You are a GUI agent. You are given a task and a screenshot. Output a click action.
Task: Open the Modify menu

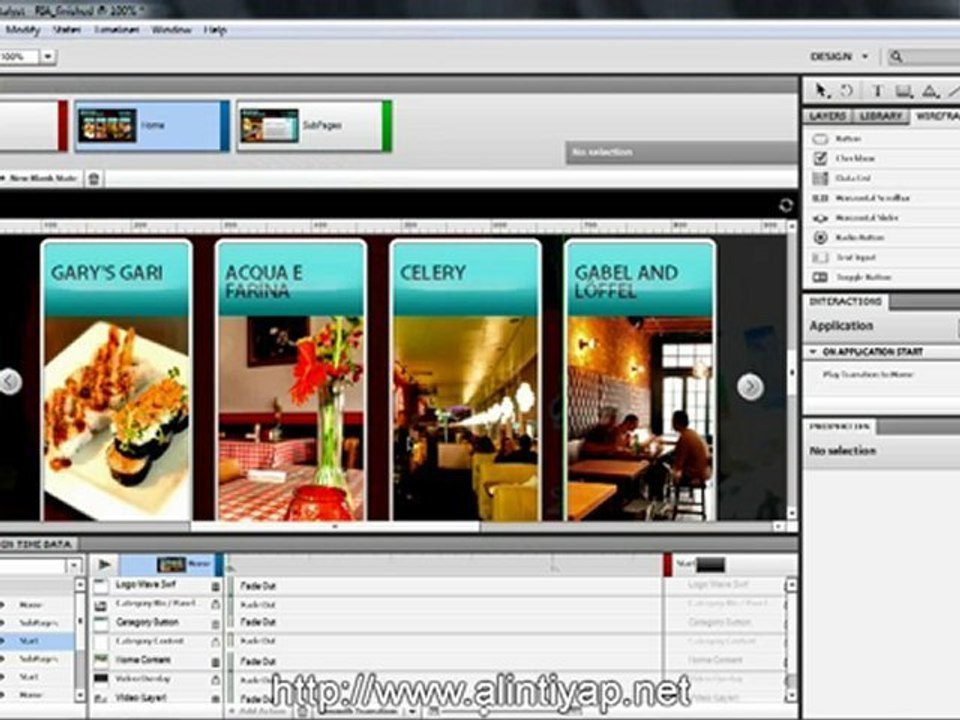point(22,29)
